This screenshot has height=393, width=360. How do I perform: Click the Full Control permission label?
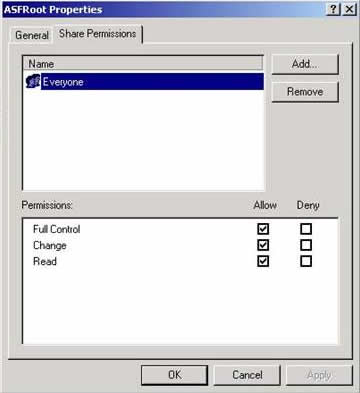(57, 229)
